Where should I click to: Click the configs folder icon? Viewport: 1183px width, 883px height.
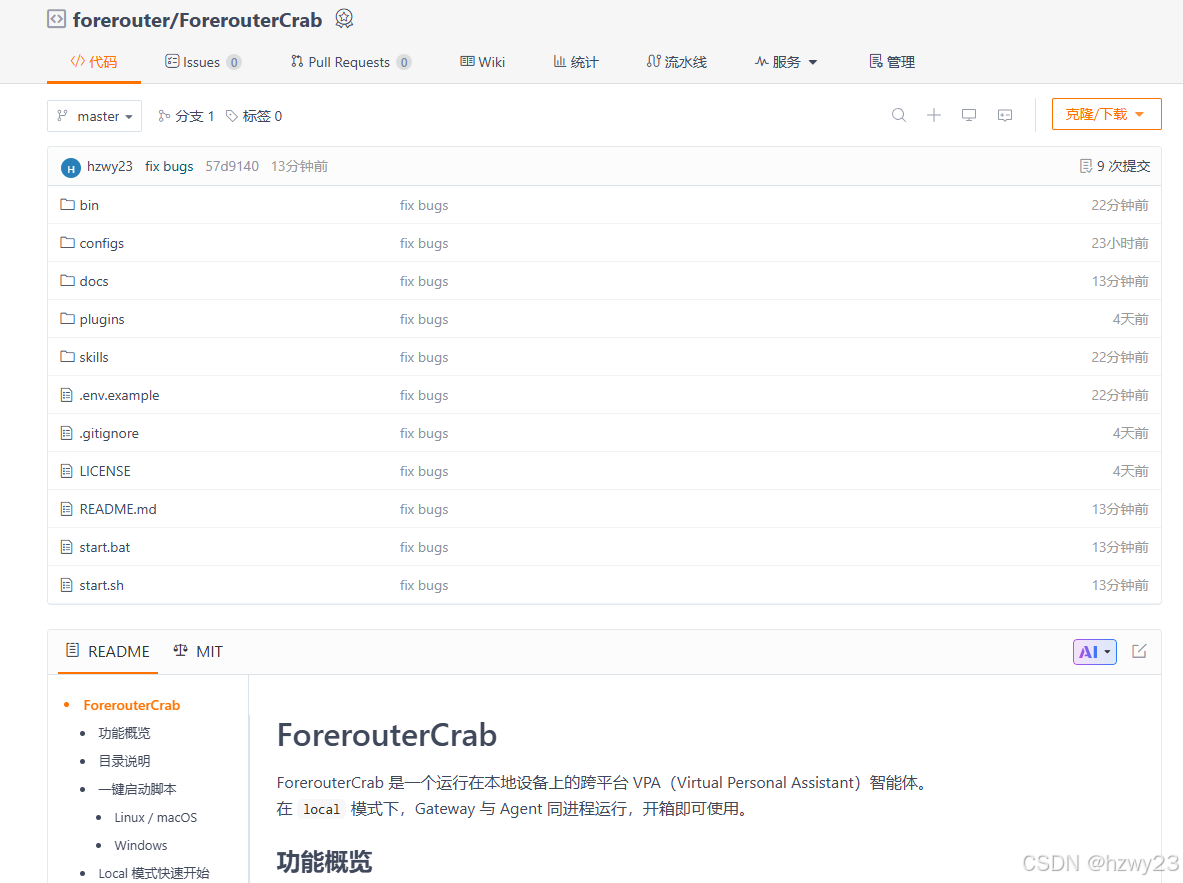pos(67,243)
